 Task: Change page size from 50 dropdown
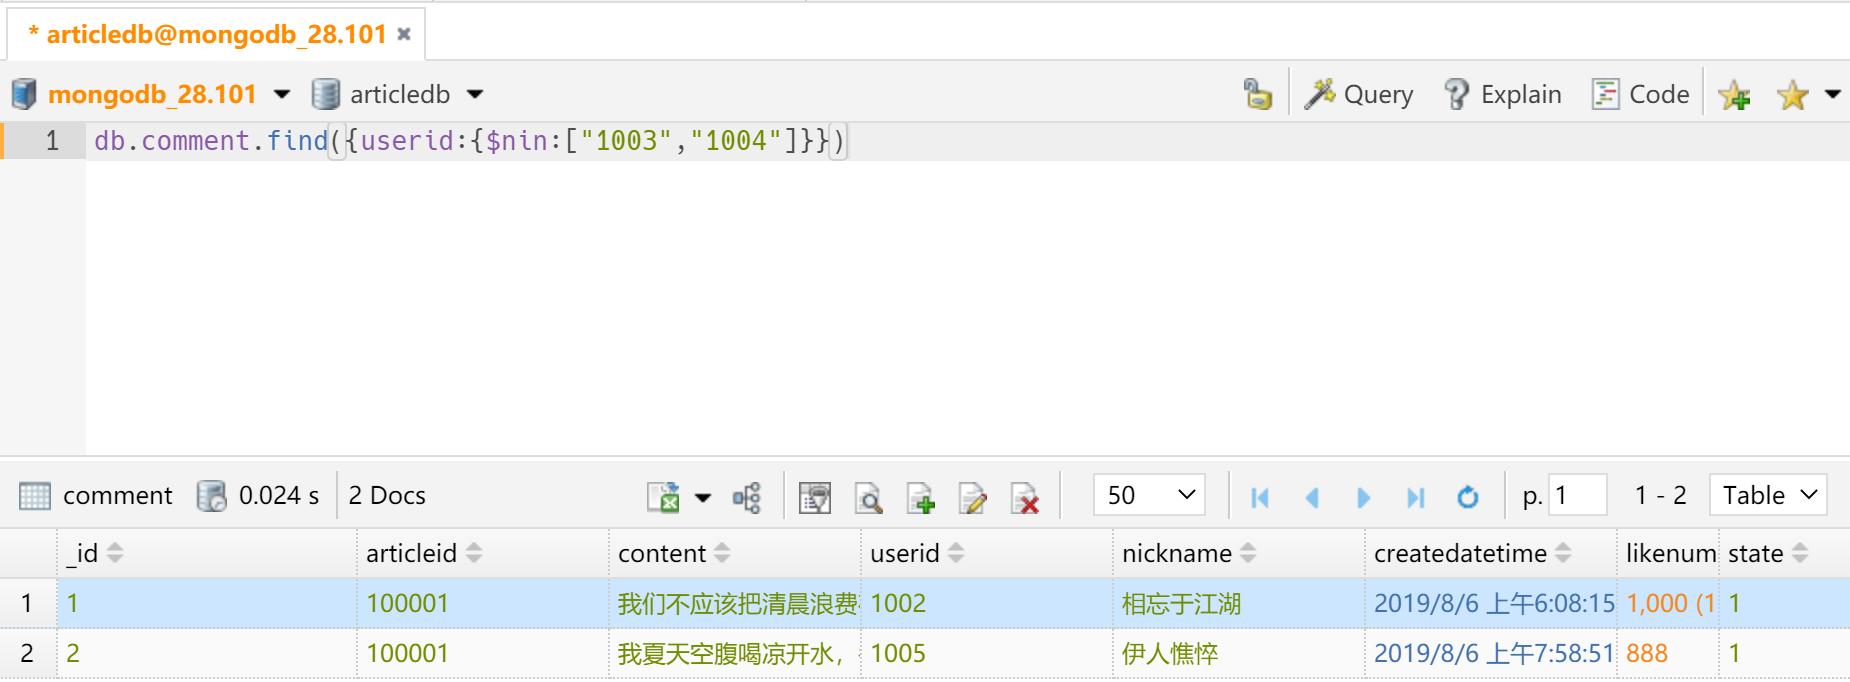tap(1150, 495)
